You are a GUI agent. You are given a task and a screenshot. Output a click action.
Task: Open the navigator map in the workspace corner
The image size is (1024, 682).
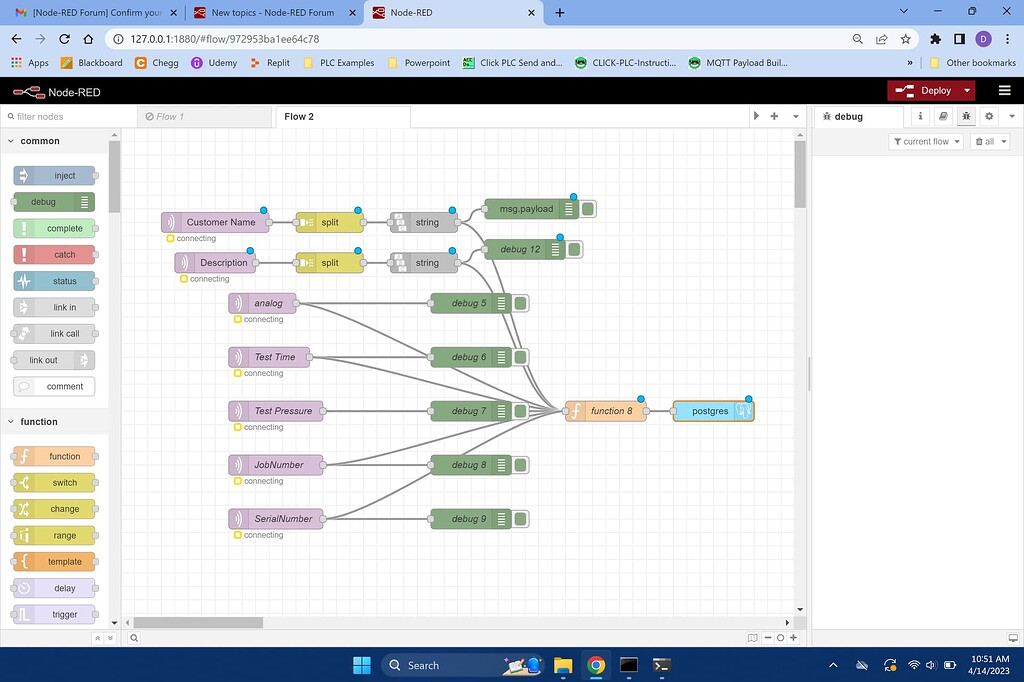[752, 637]
